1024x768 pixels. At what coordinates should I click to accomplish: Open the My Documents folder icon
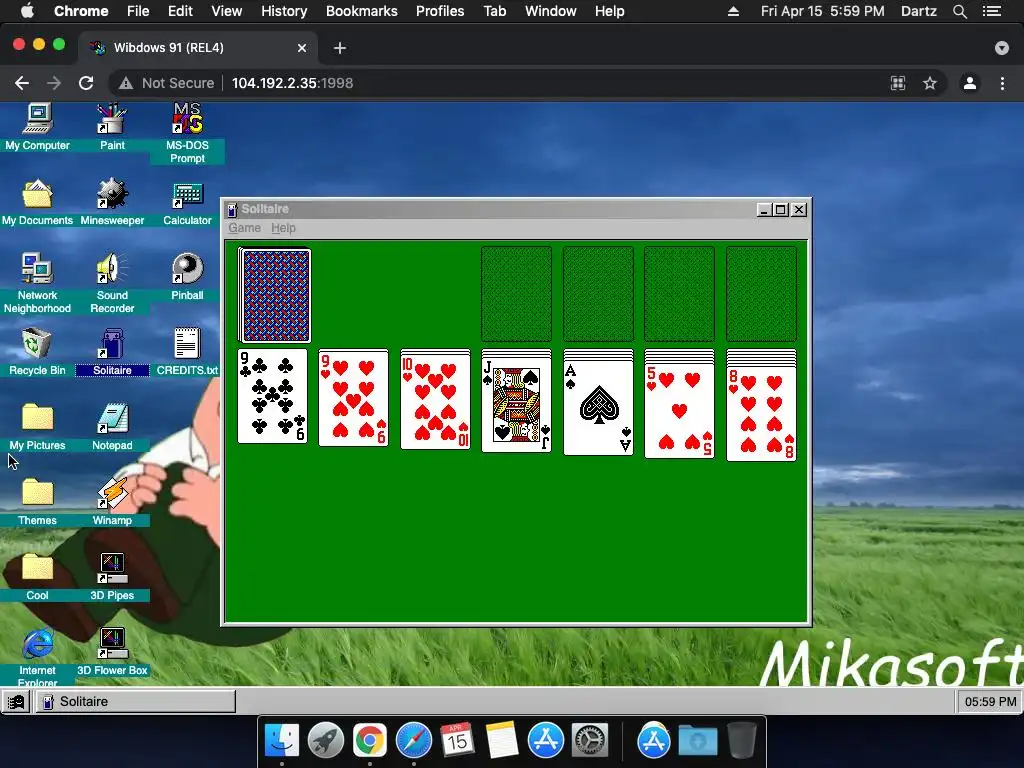click(x=37, y=202)
